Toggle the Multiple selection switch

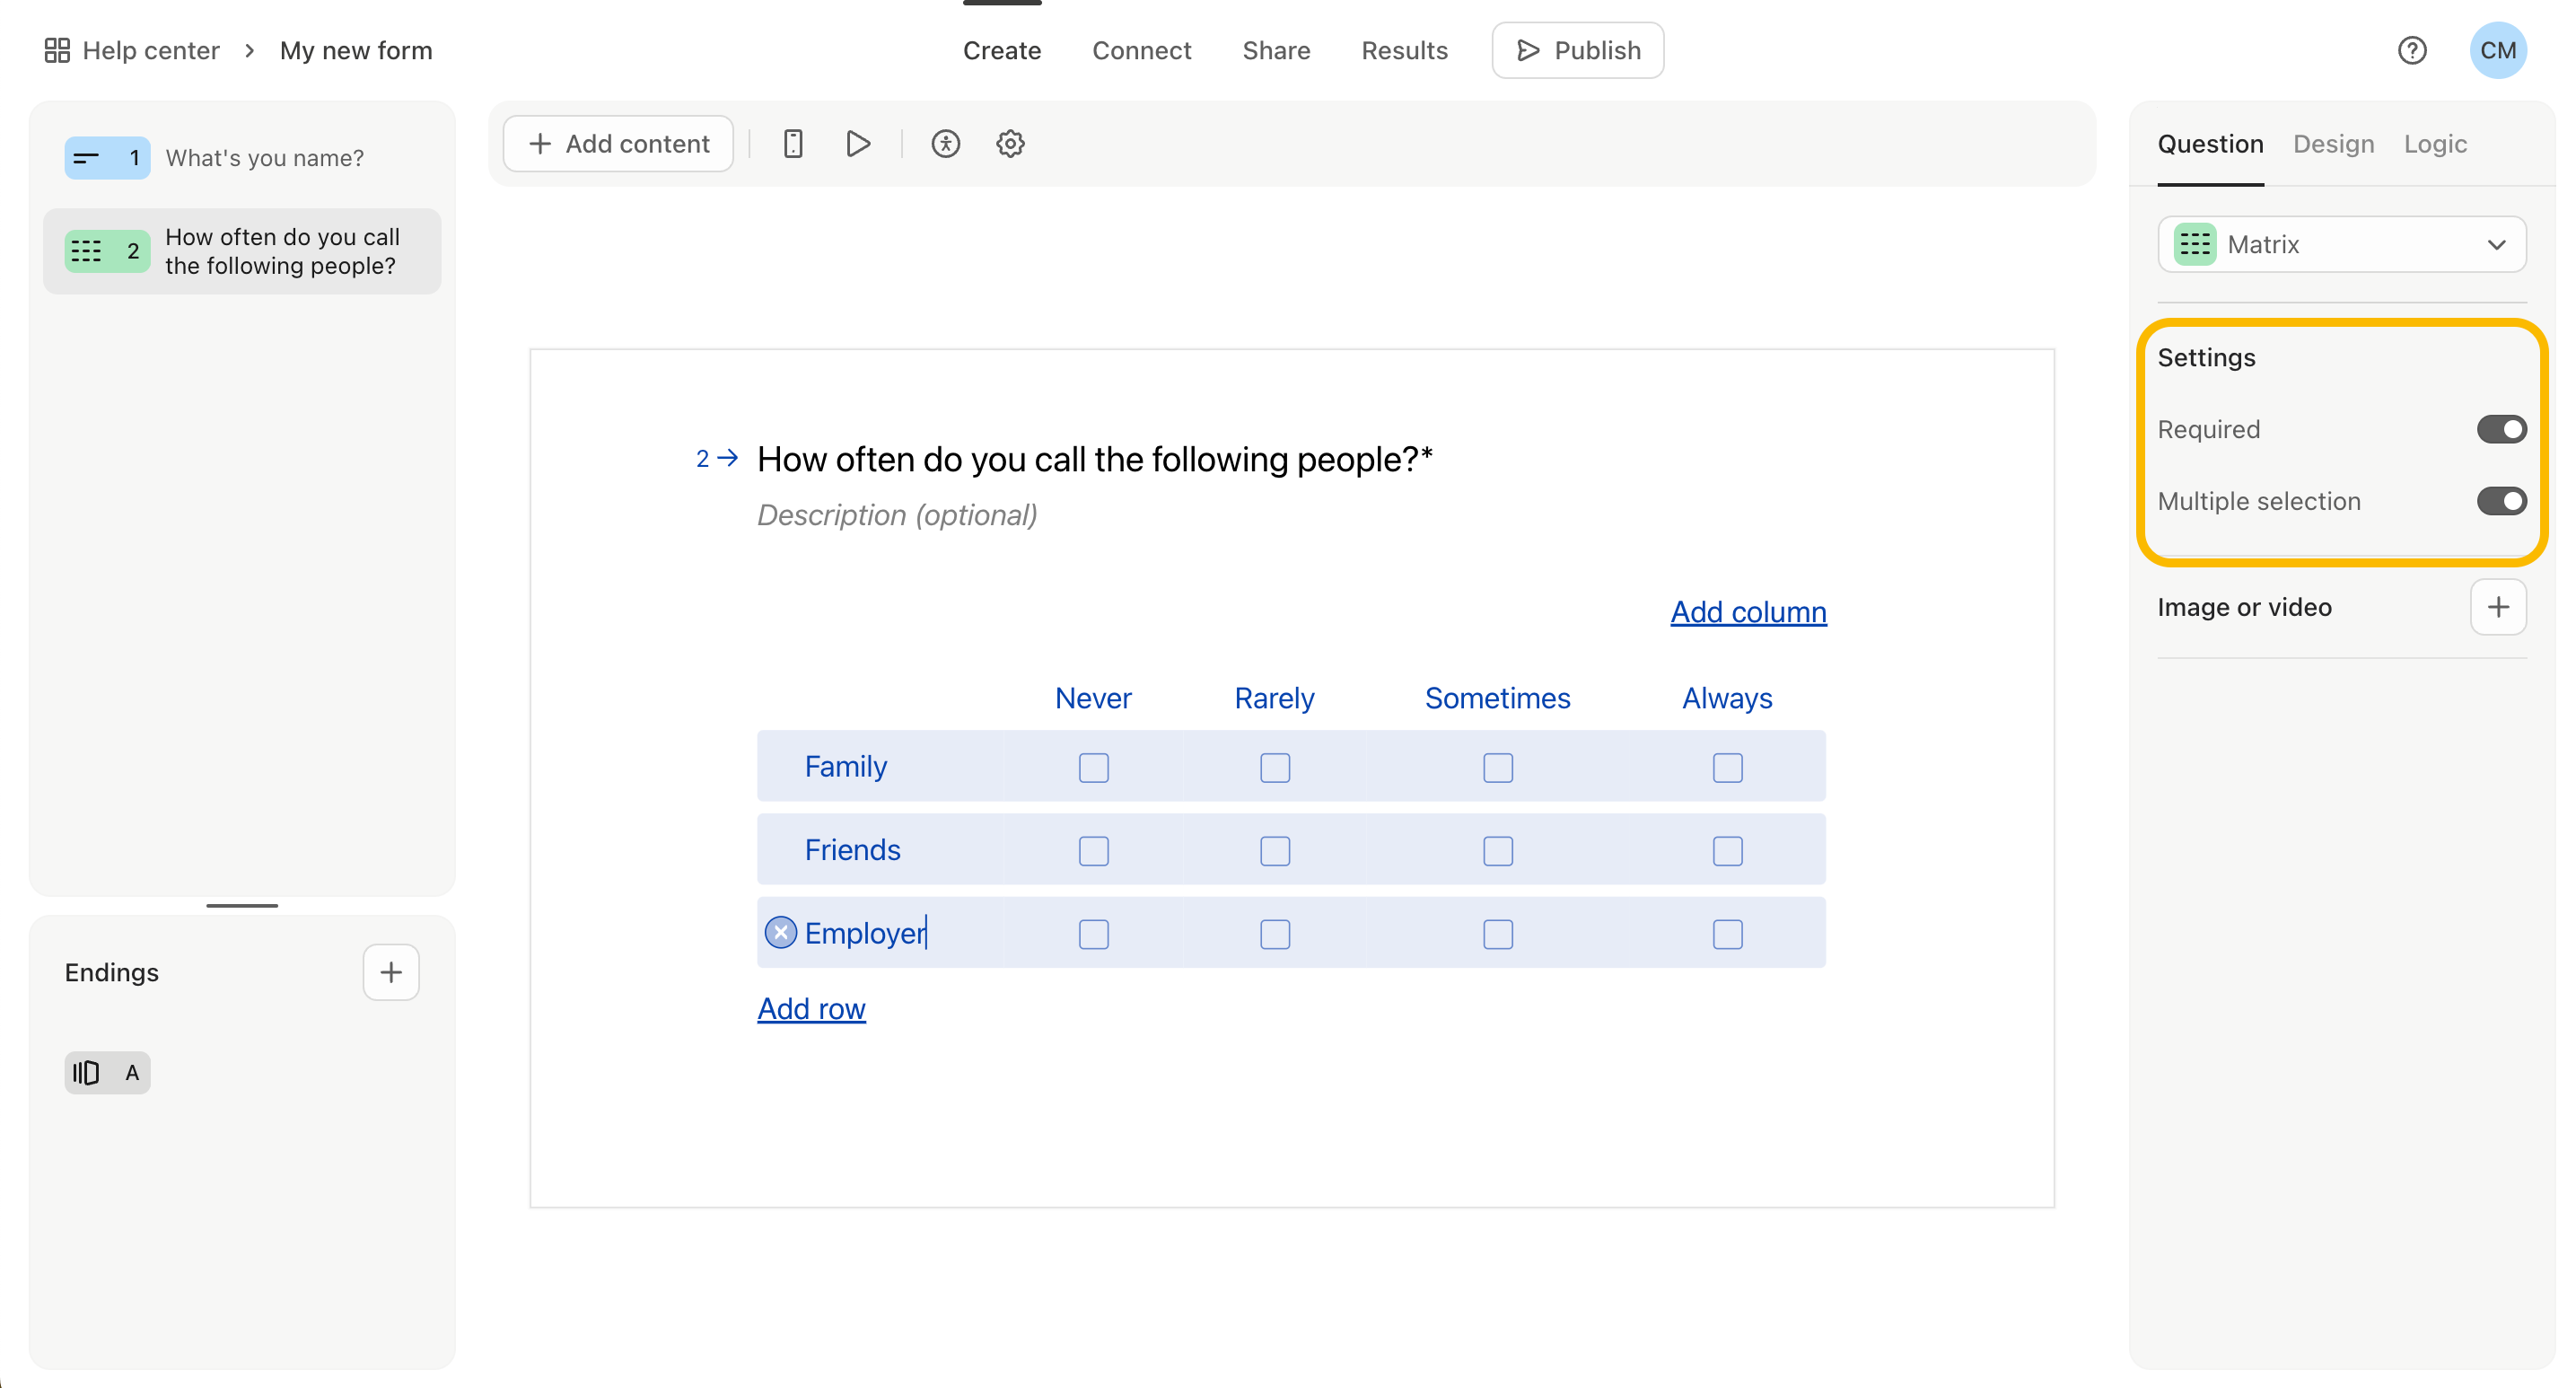(2501, 501)
